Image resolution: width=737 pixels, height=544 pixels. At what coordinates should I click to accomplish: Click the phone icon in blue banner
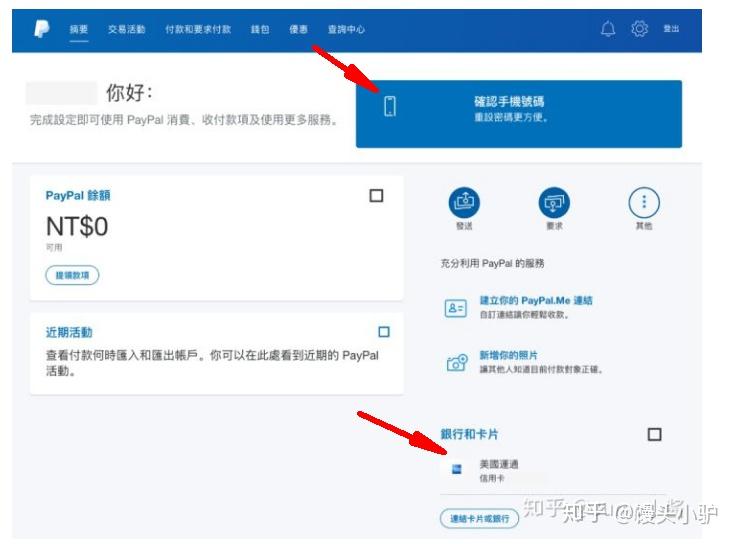tap(390, 106)
